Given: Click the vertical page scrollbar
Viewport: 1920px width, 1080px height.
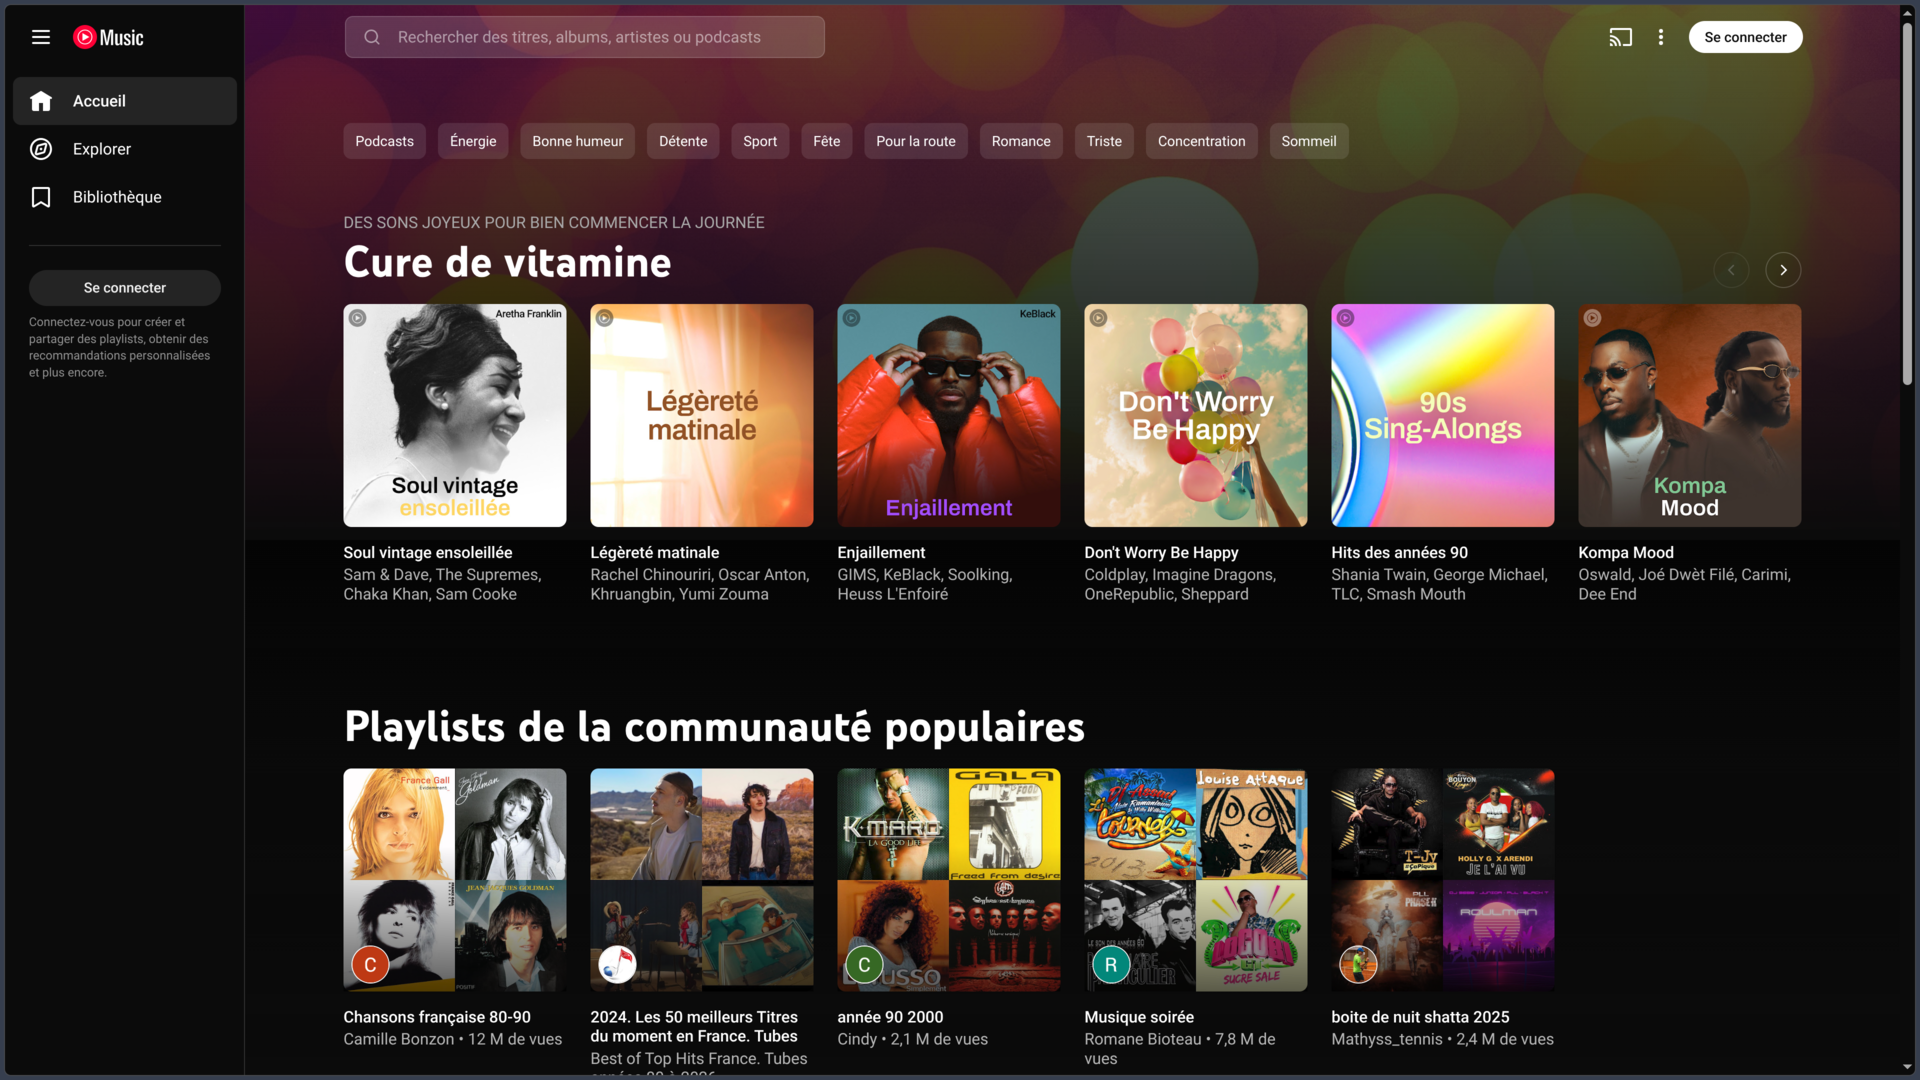Looking at the screenshot, I should [x=1907, y=205].
